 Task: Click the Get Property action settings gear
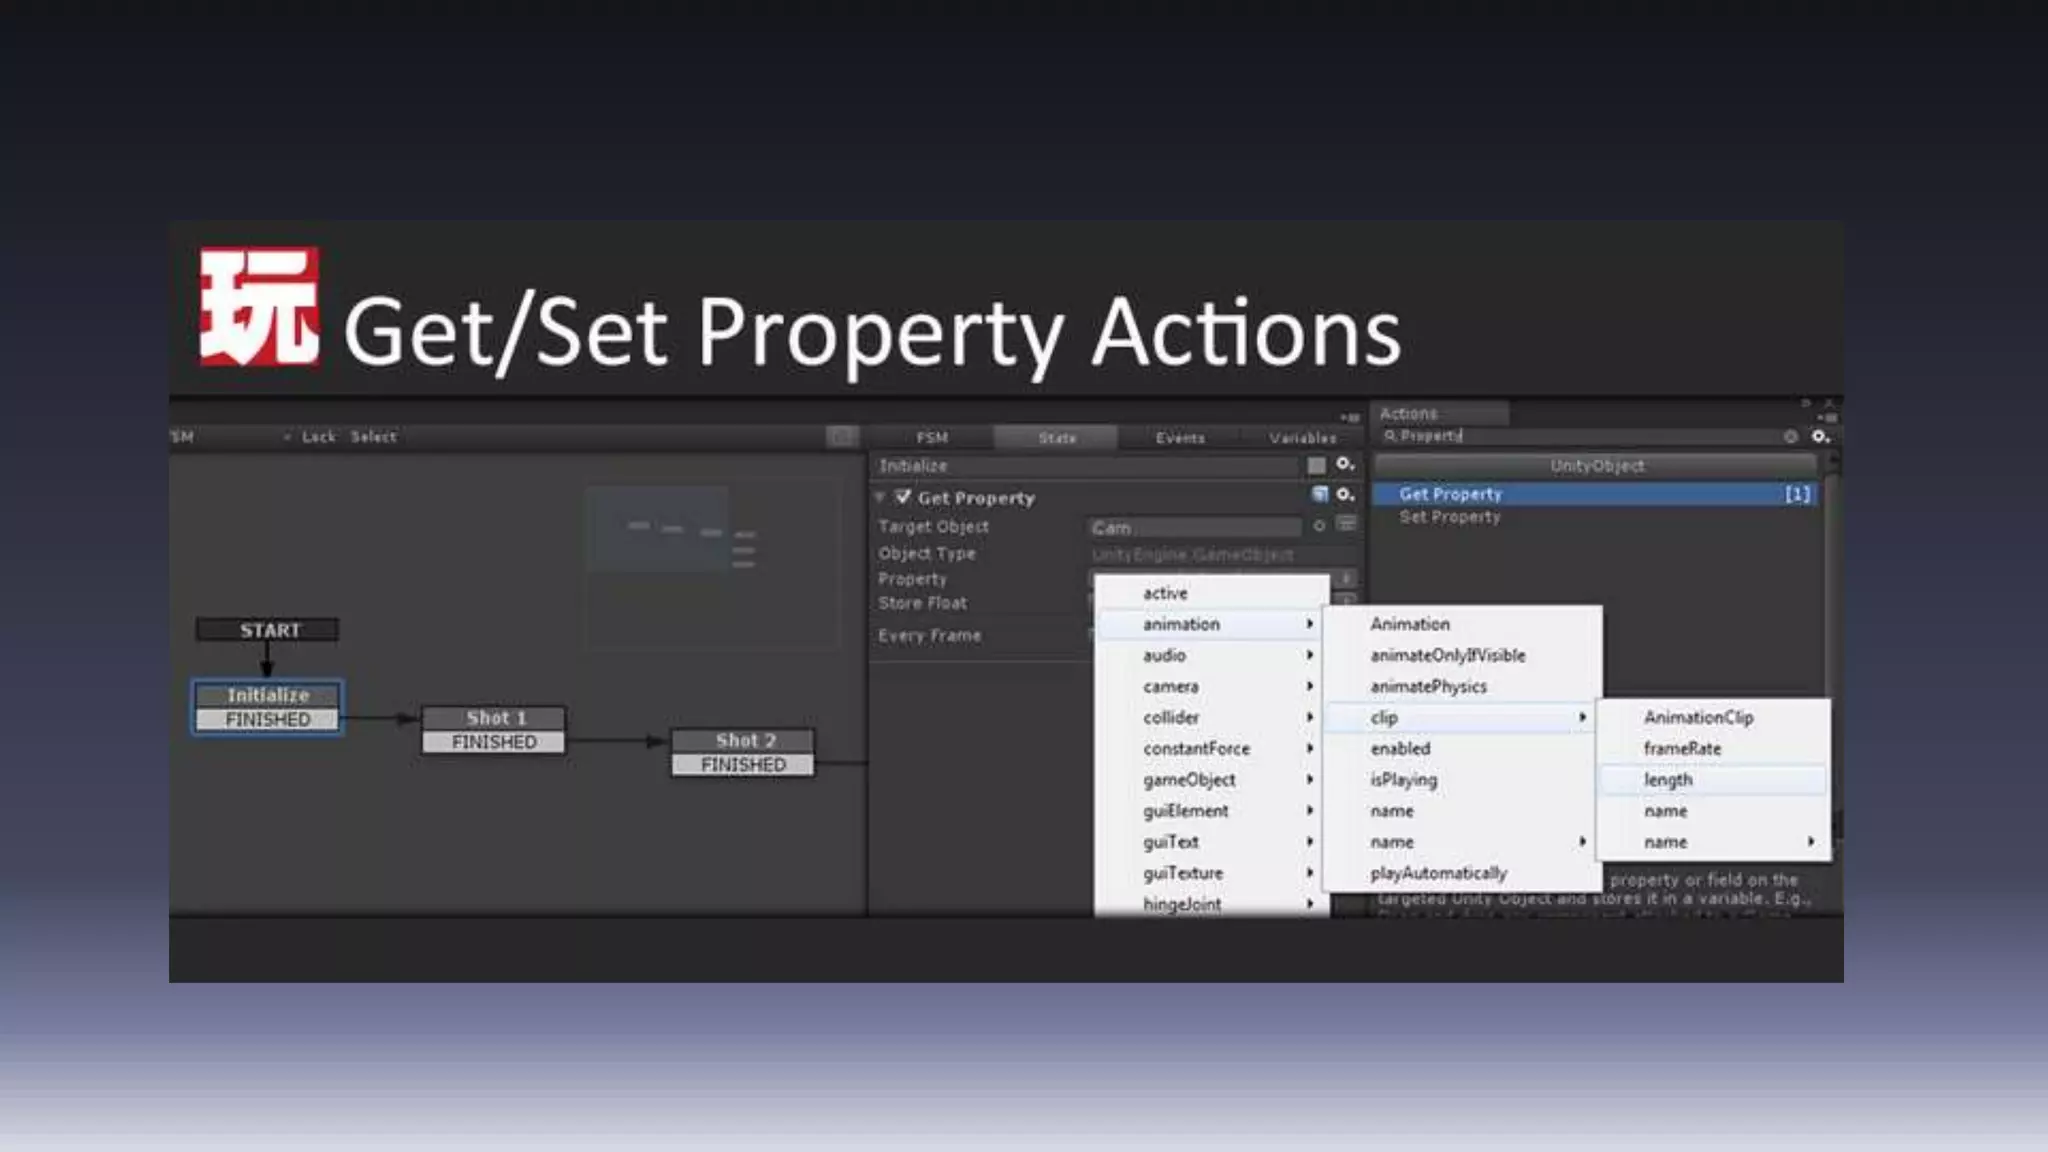[x=1345, y=495]
